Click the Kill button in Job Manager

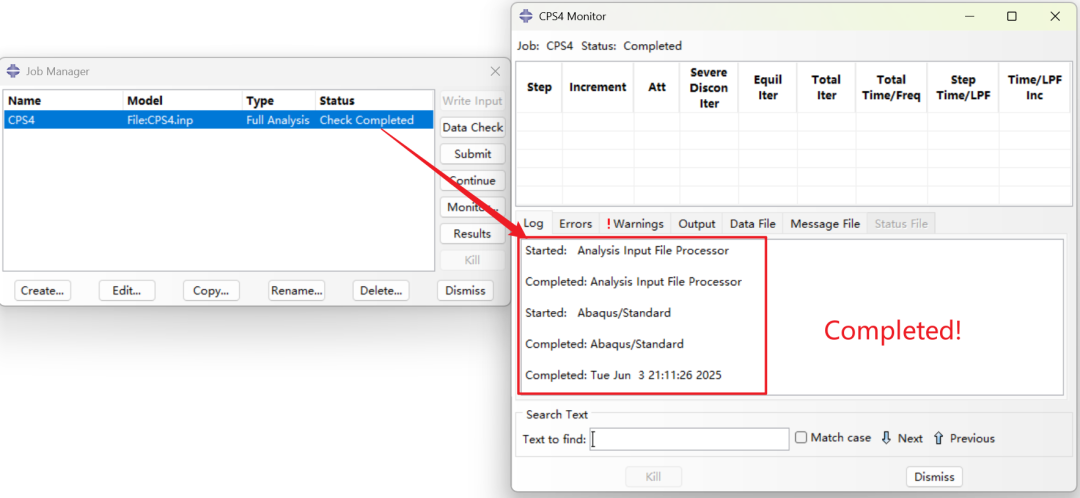click(x=472, y=260)
